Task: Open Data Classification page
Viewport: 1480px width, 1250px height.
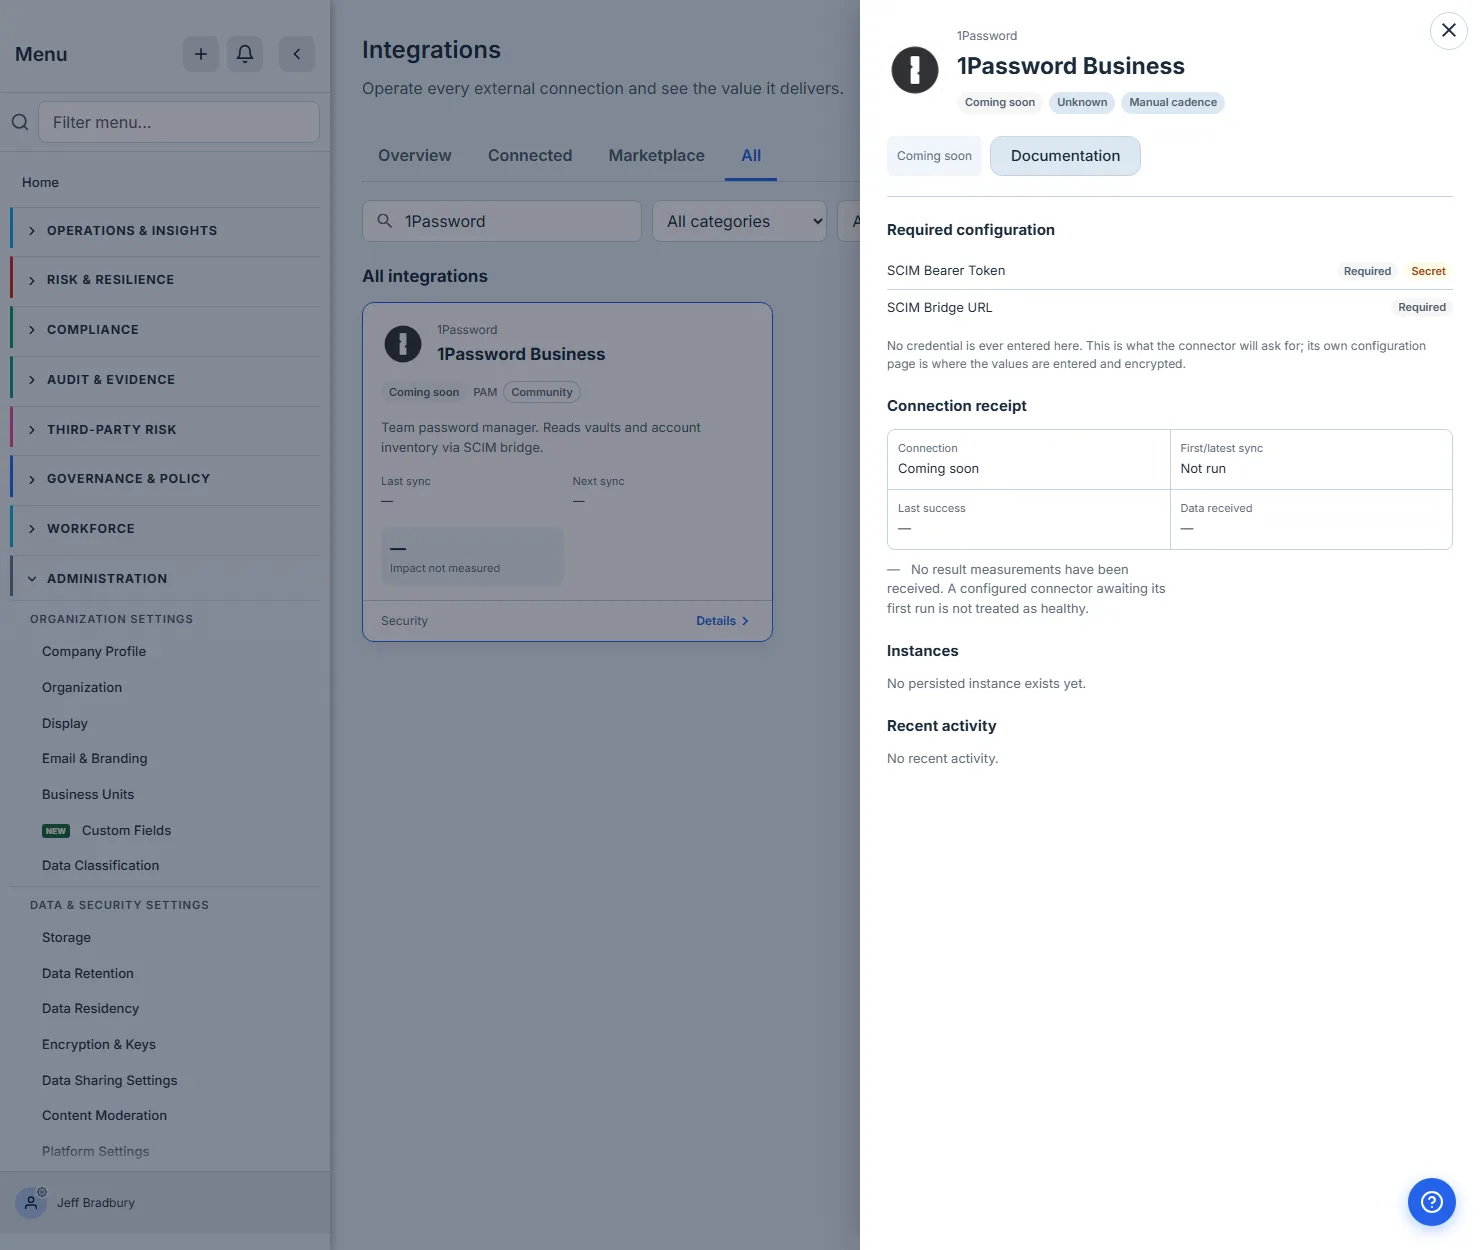Action: [x=101, y=866]
